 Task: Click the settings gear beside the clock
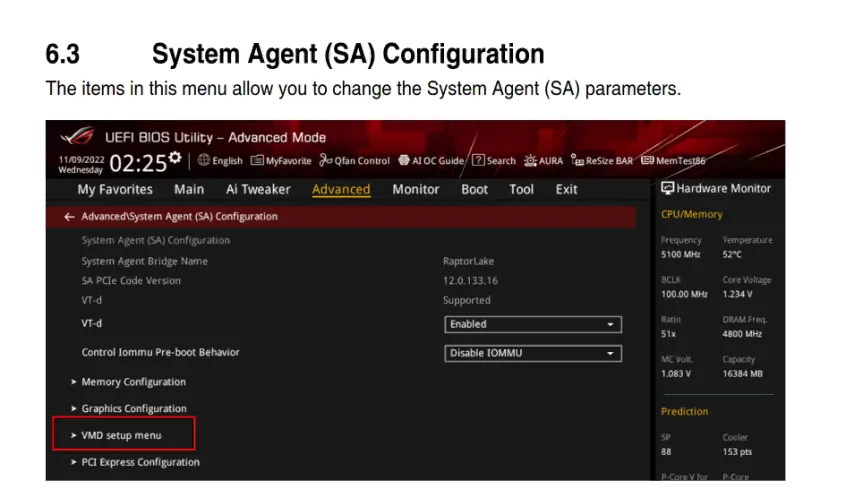[x=175, y=158]
